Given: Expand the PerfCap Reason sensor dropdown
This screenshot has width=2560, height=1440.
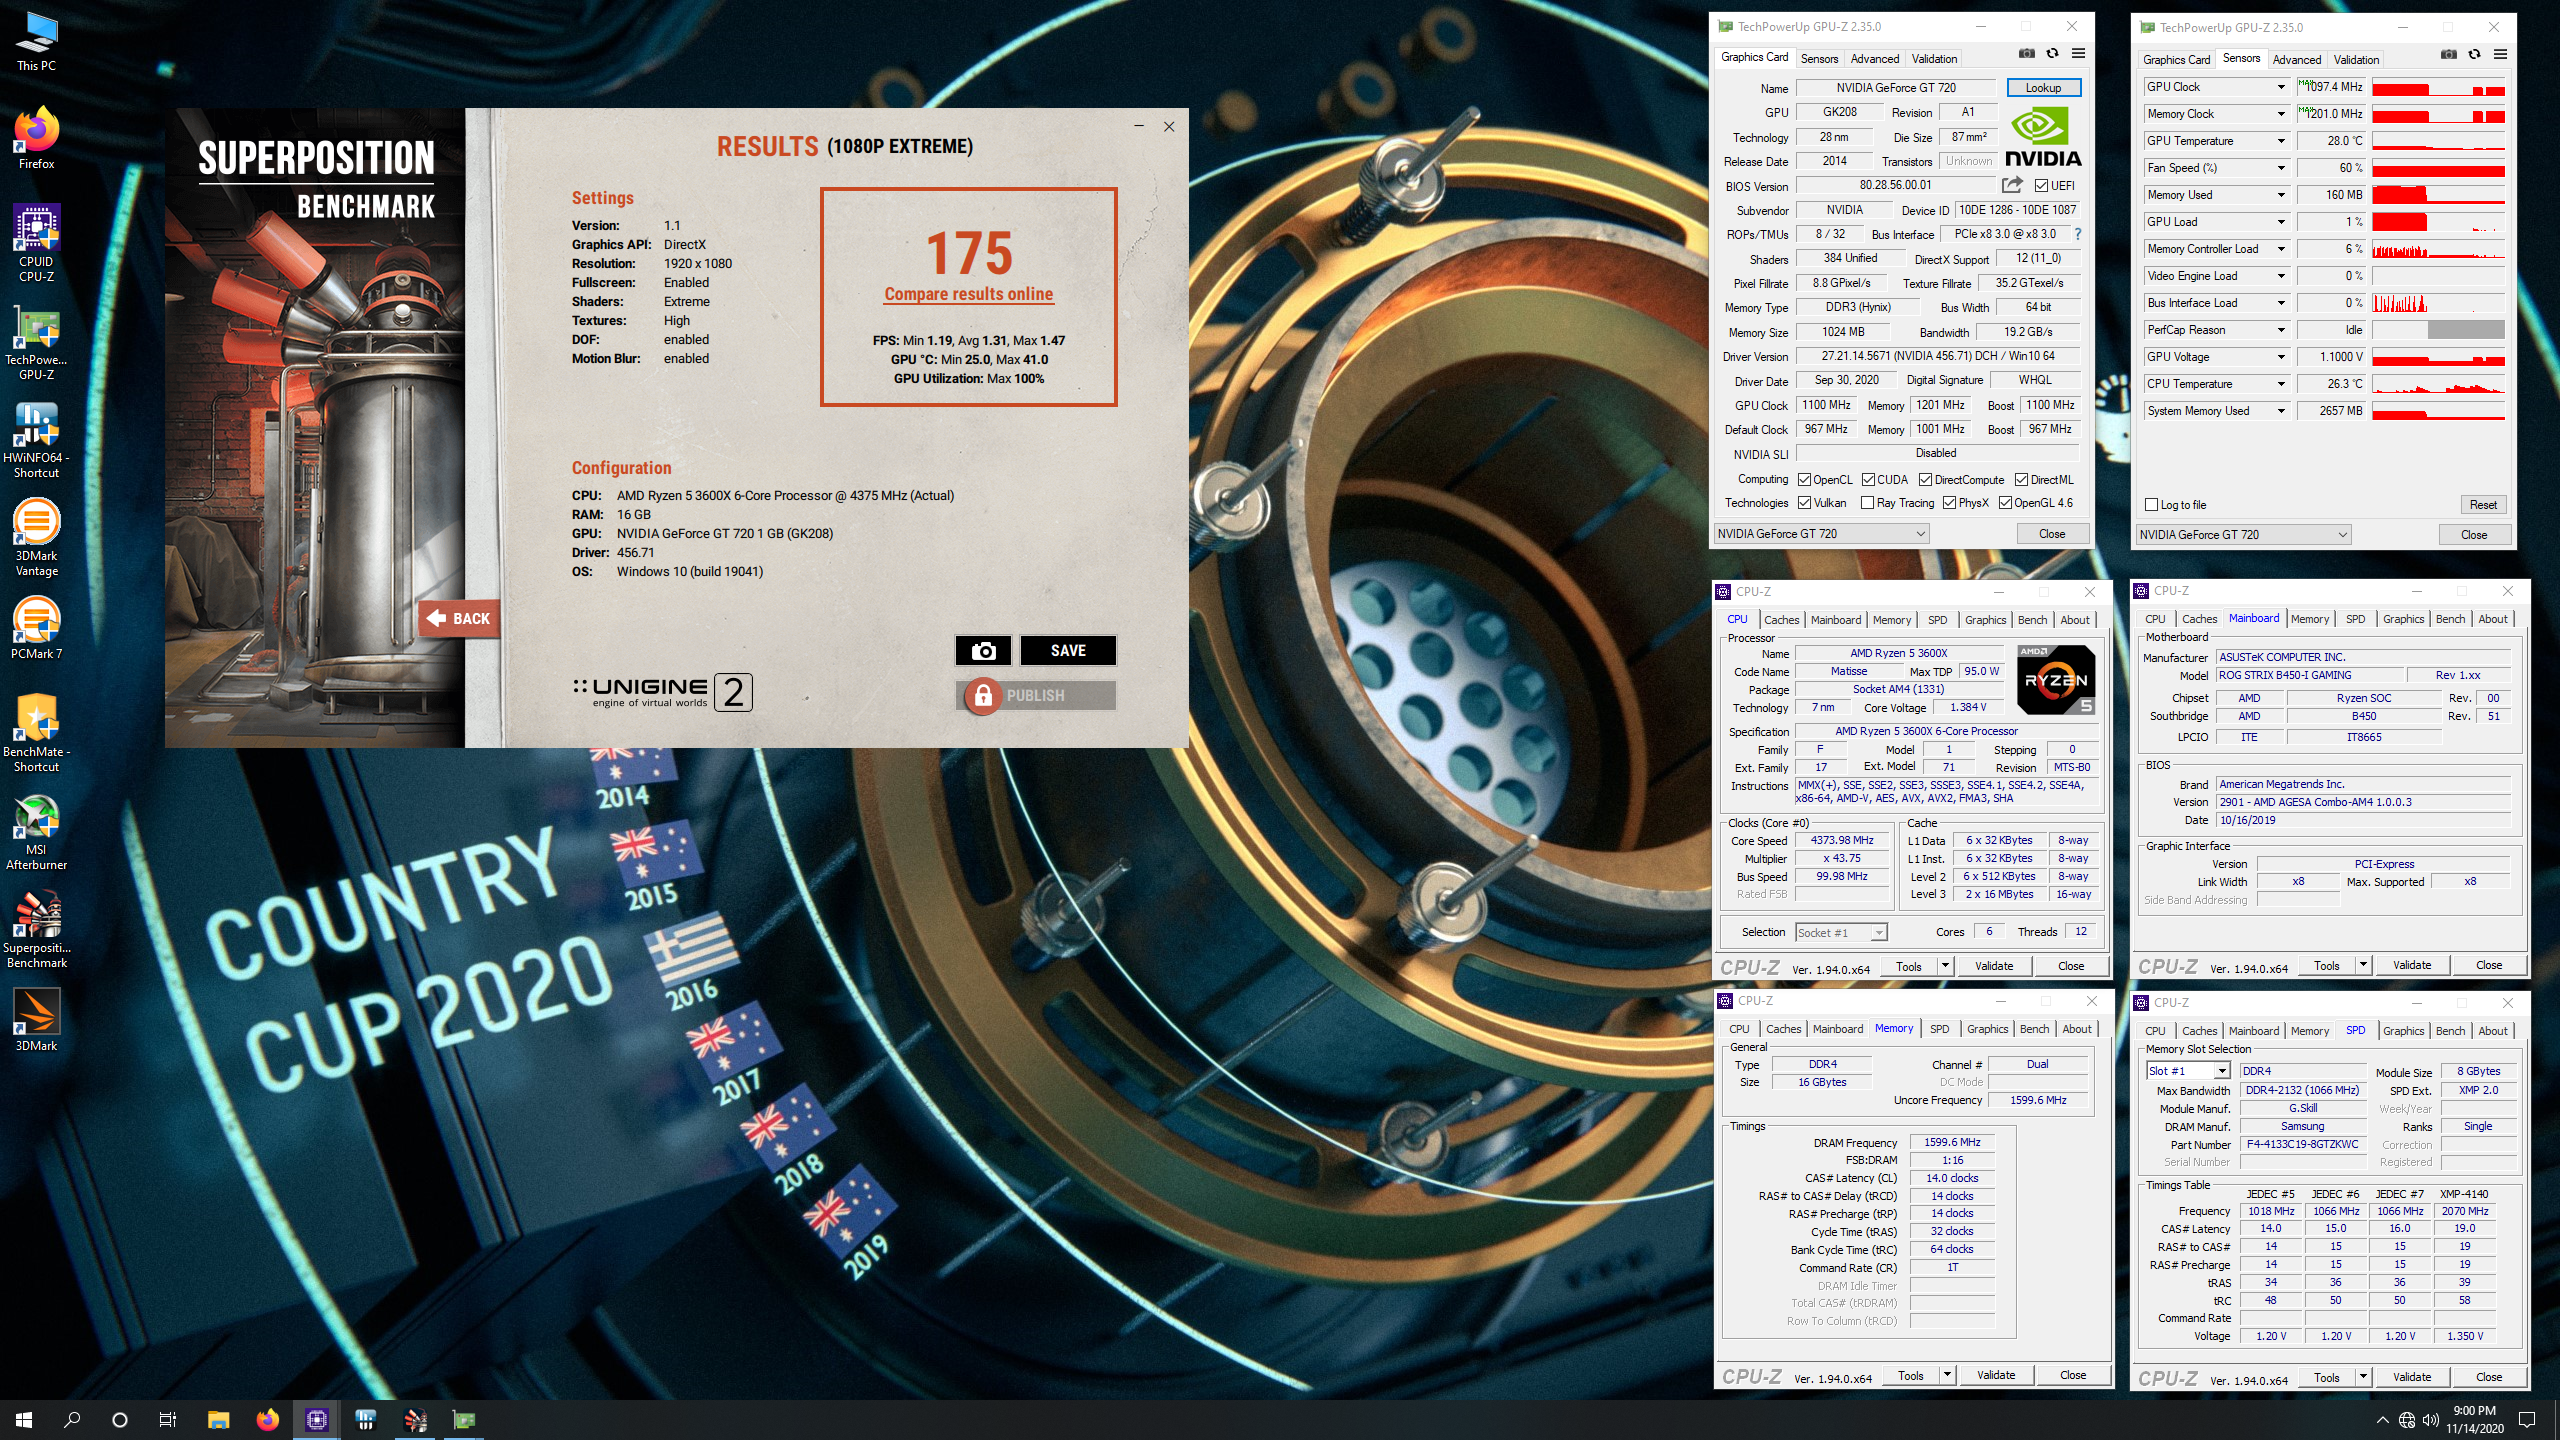Looking at the screenshot, I should (x=2281, y=330).
